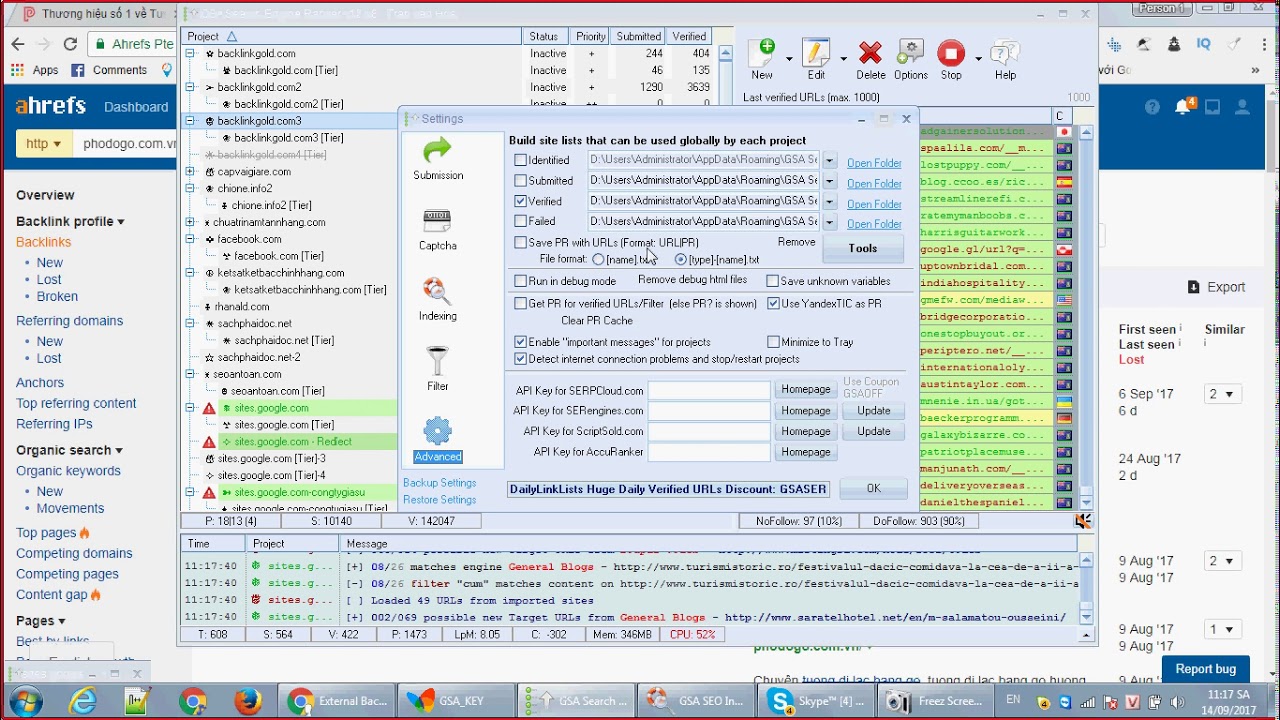The width and height of the screenshot is (1280, 720).
Task: Click the Windows Start button
Action: pos(24,701)
